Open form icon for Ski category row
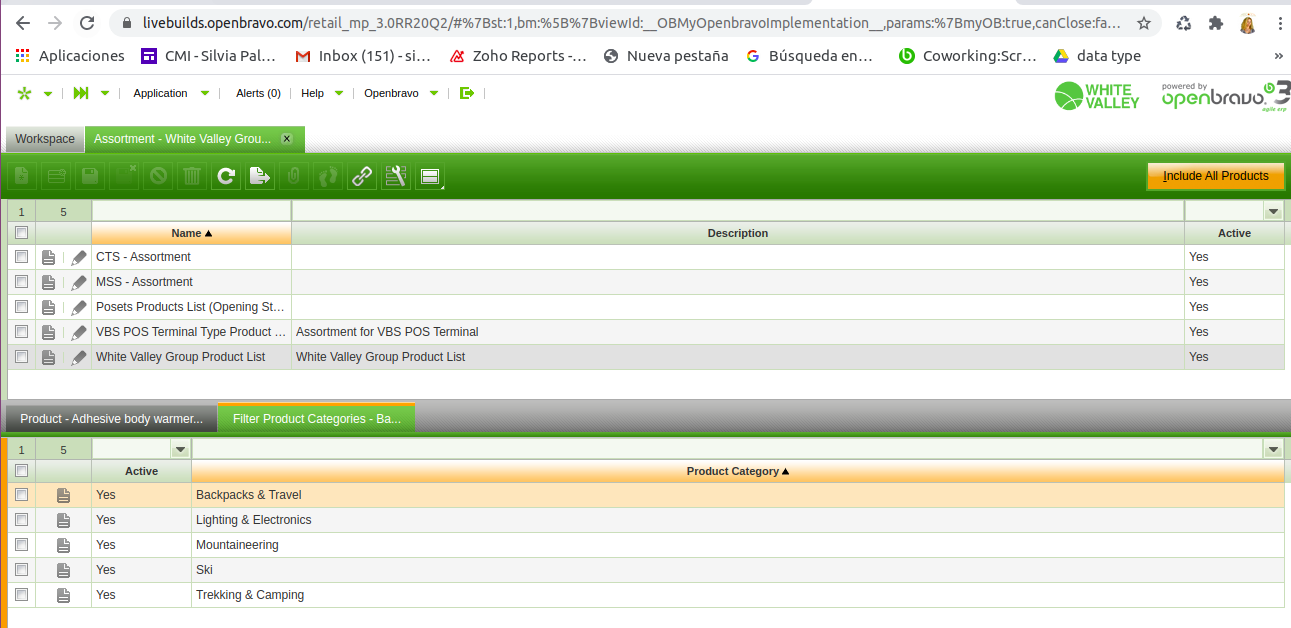The height and width of the screenshot is (628, 1291). pos(64,570)
